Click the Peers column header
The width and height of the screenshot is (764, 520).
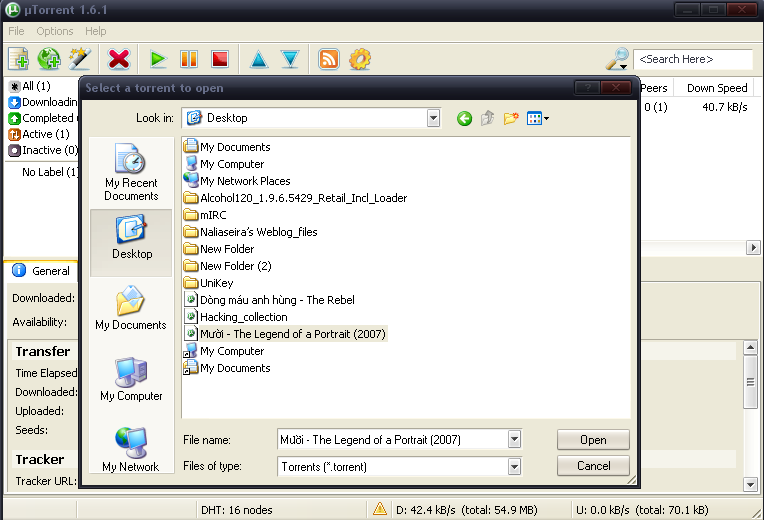coord(656,88)
